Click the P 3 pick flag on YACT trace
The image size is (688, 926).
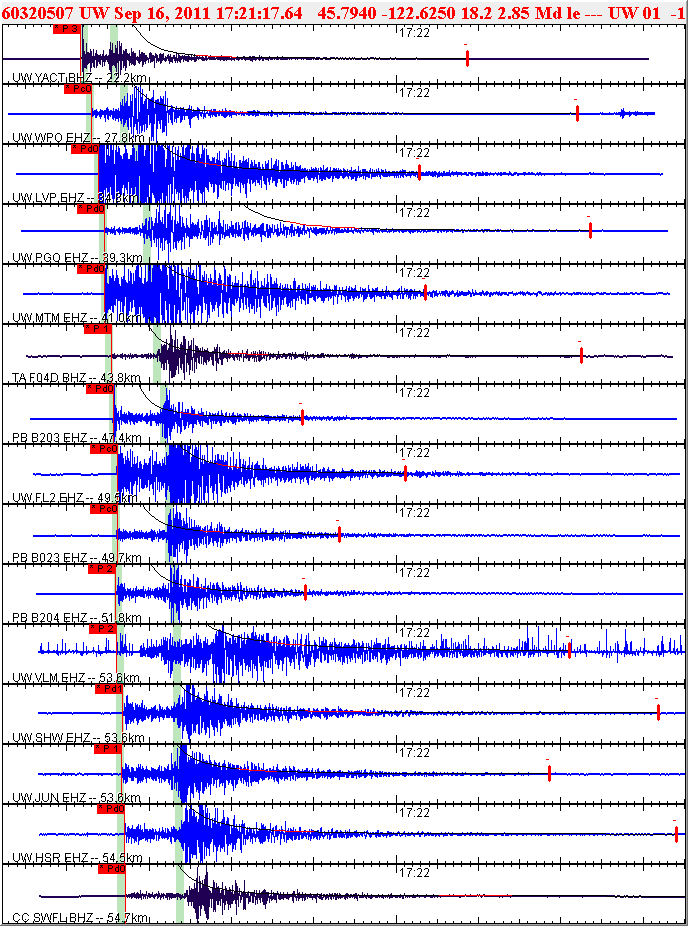click(66, 29)
